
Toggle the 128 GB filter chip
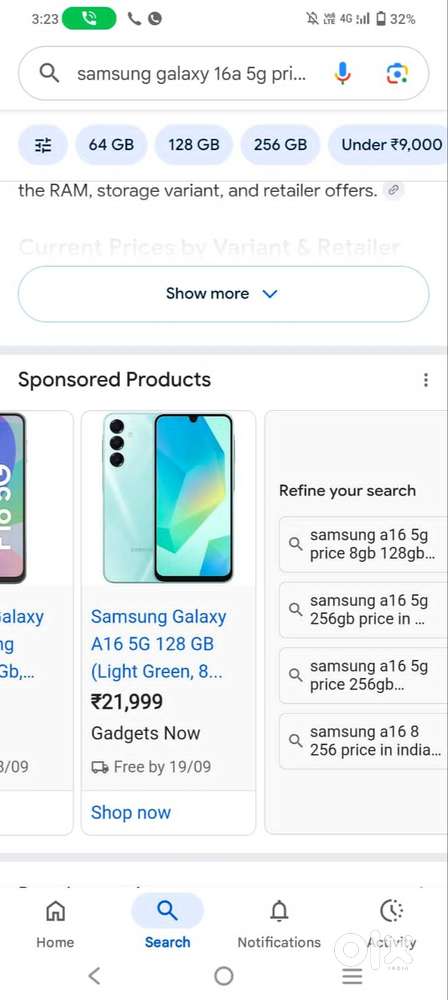point(193,145)
